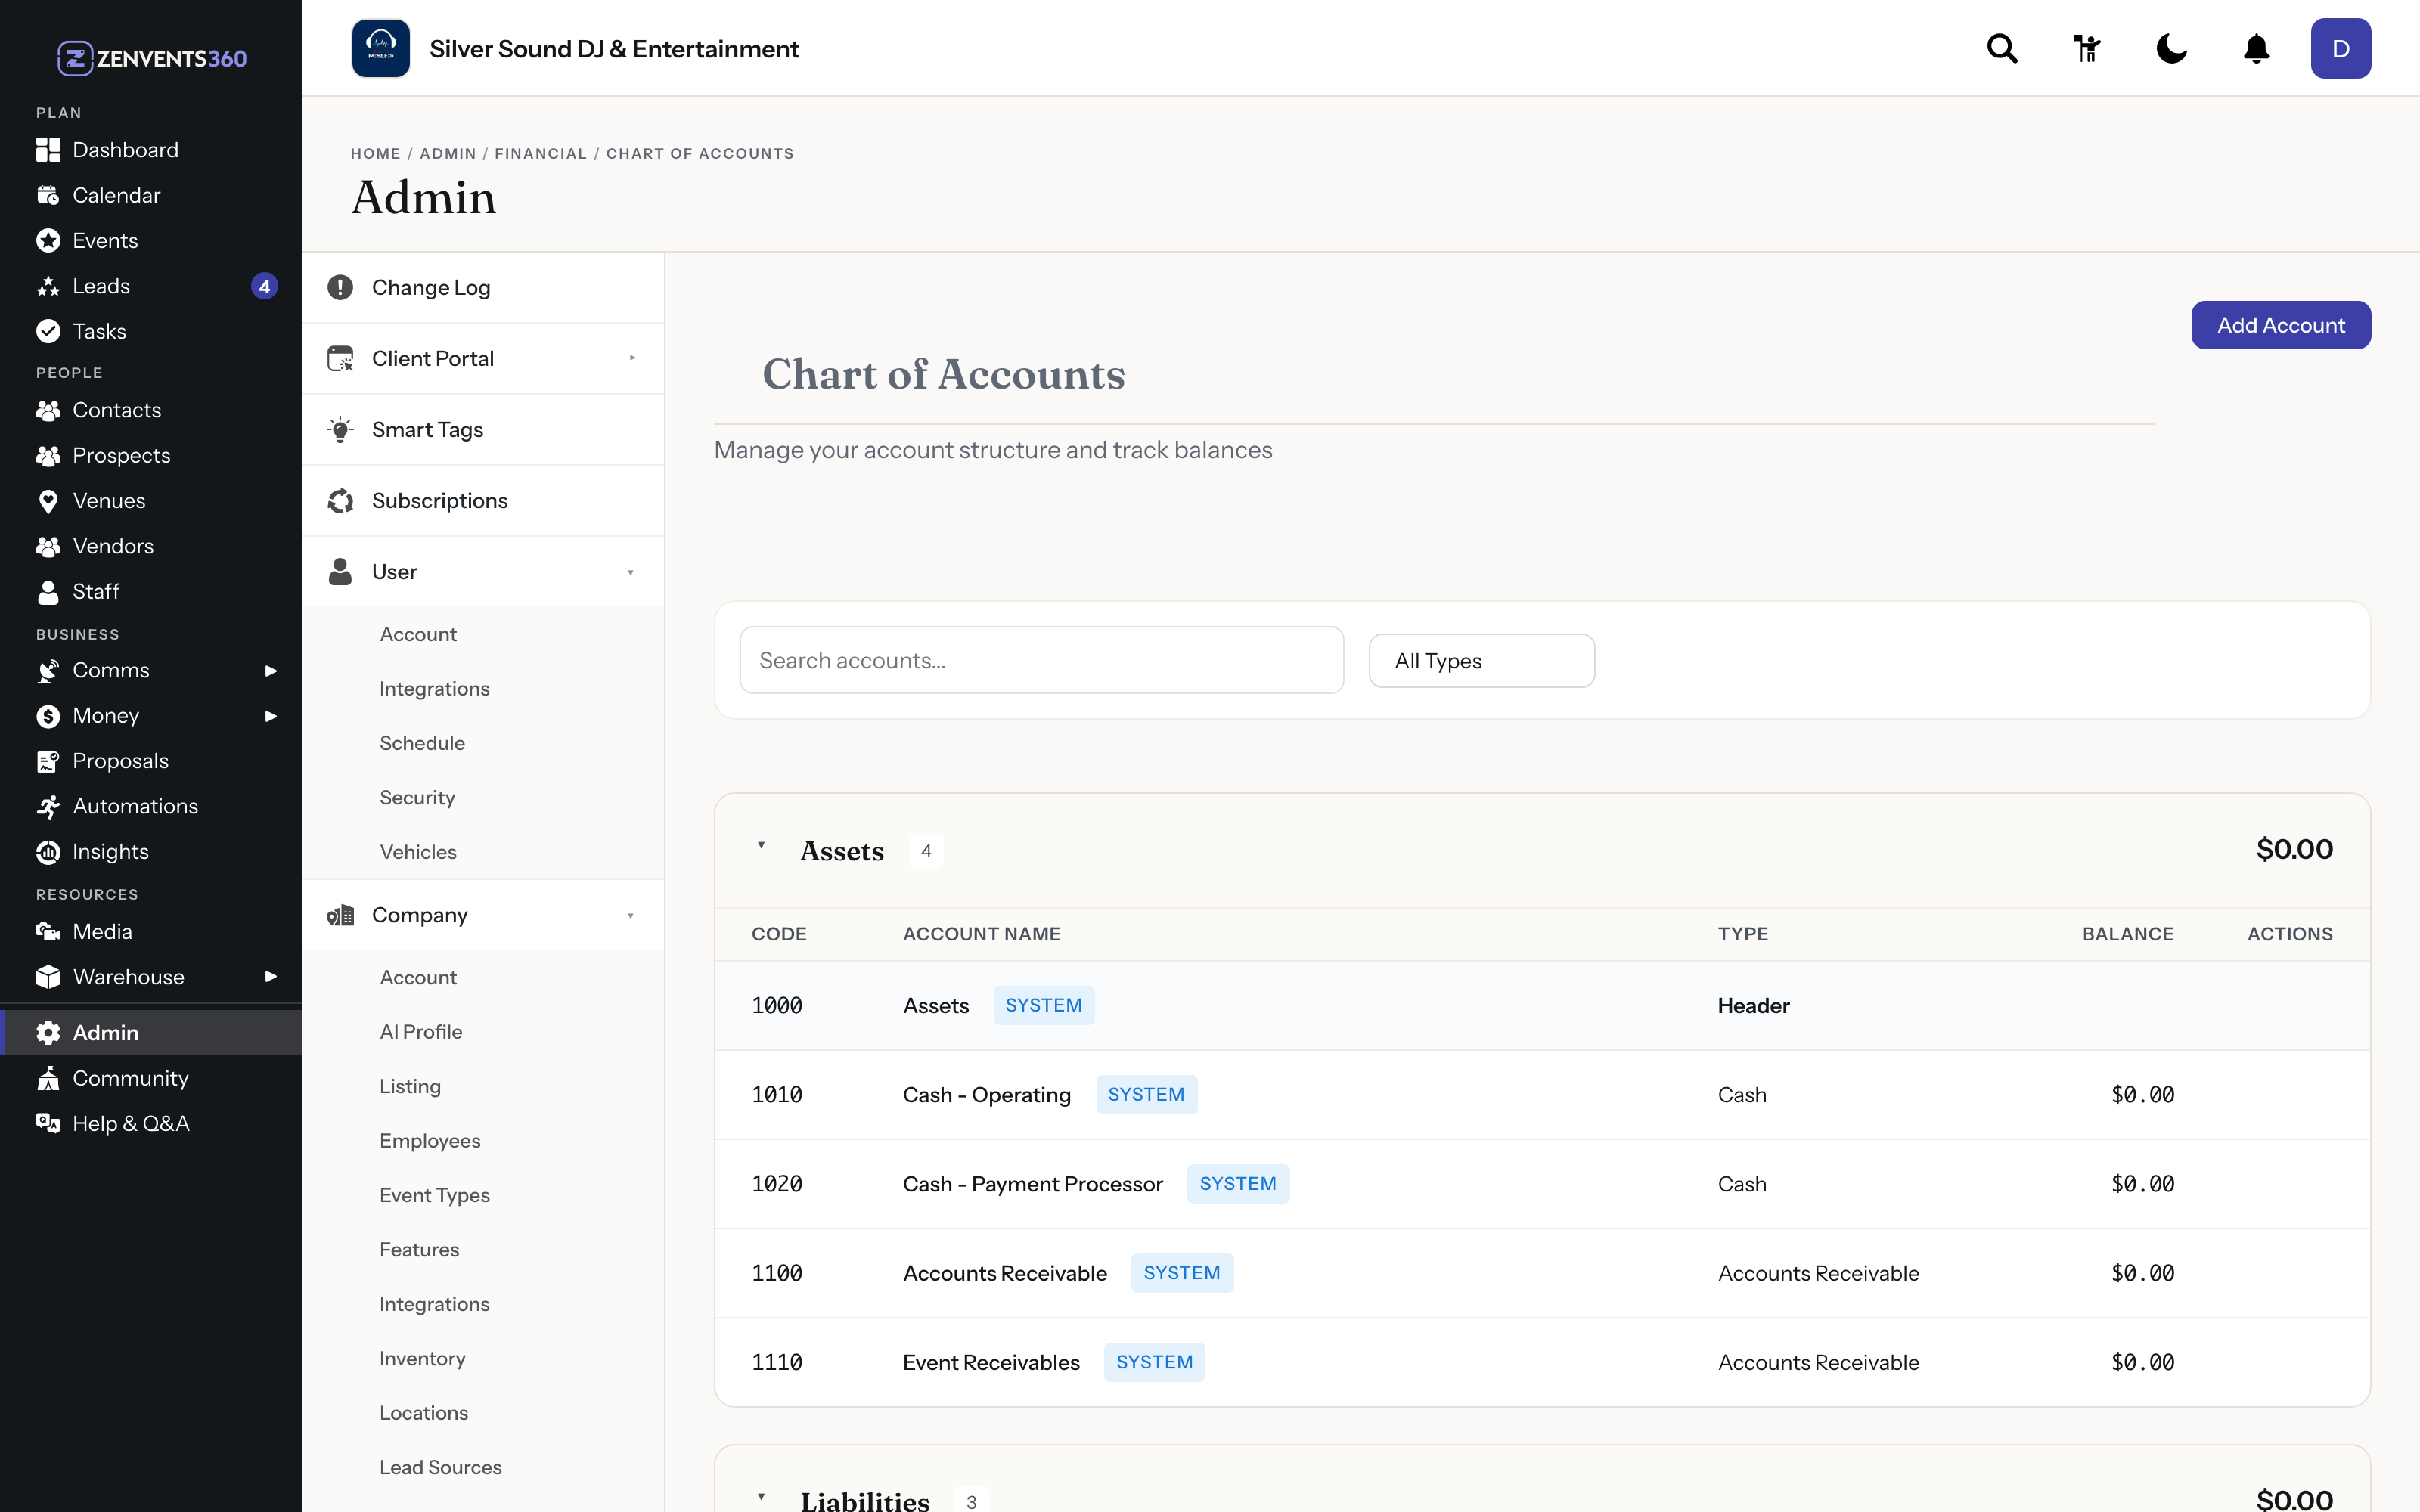Image resolution: width=2420 pixels, height=1512 pixels.
Task: Collapse the Company admin section
Action: pos(483,915)
